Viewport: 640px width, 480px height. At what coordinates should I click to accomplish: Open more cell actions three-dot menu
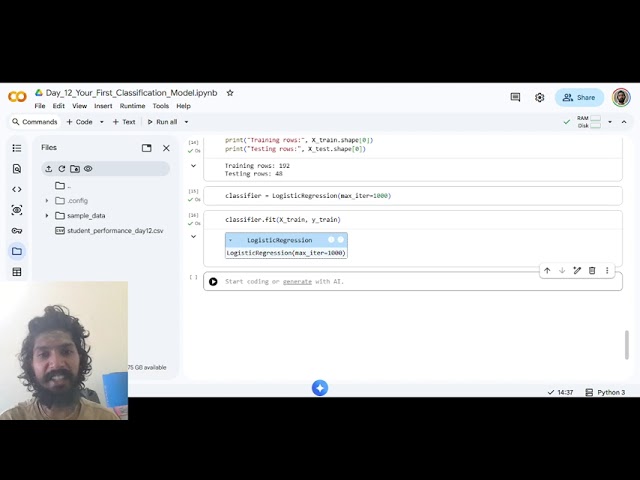click(x=607, y=271)
